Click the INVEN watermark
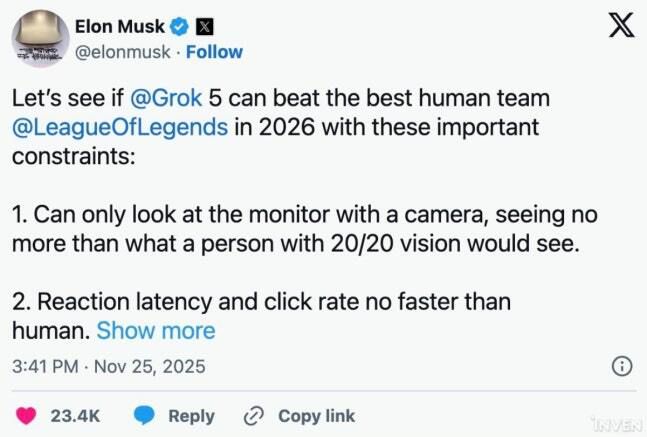Image resolution: width=647 pixels, height=437 pixels. 616,424
